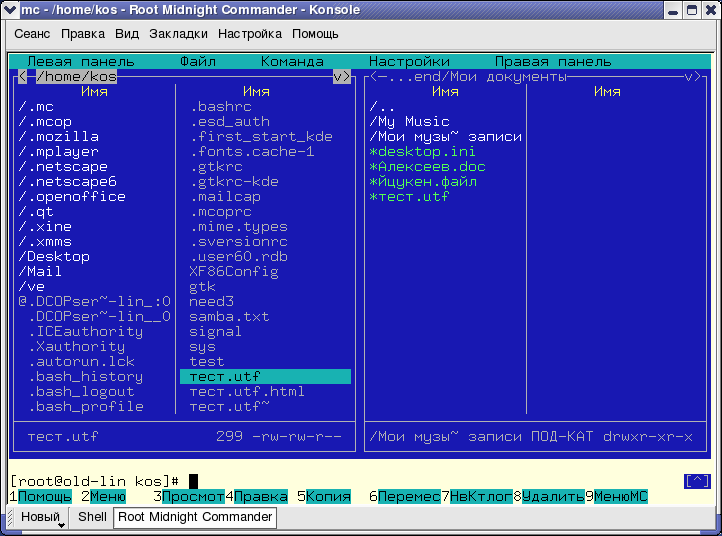Image resolution: width=722 pixels, height=536 pixels.
Task: Click left panel's '<' history back arrow
Action: click(22, 77)
